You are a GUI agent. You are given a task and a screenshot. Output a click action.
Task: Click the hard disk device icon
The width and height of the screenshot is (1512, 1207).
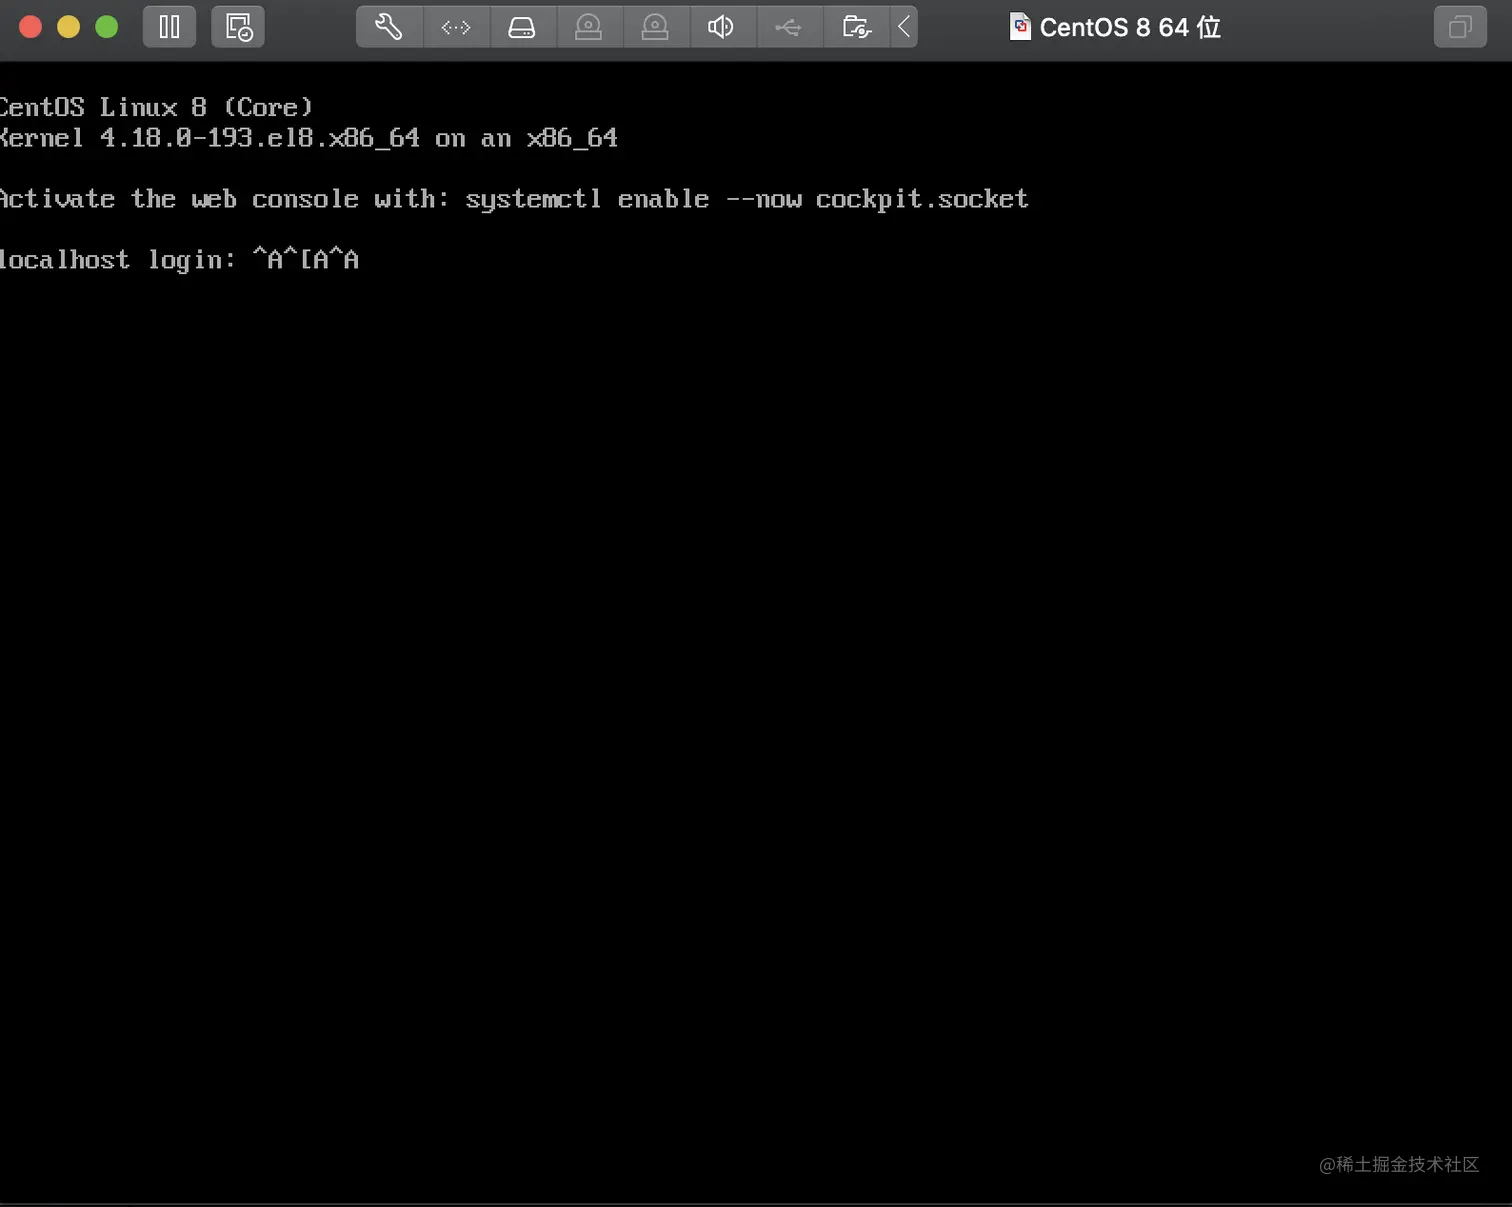(522, 27)
